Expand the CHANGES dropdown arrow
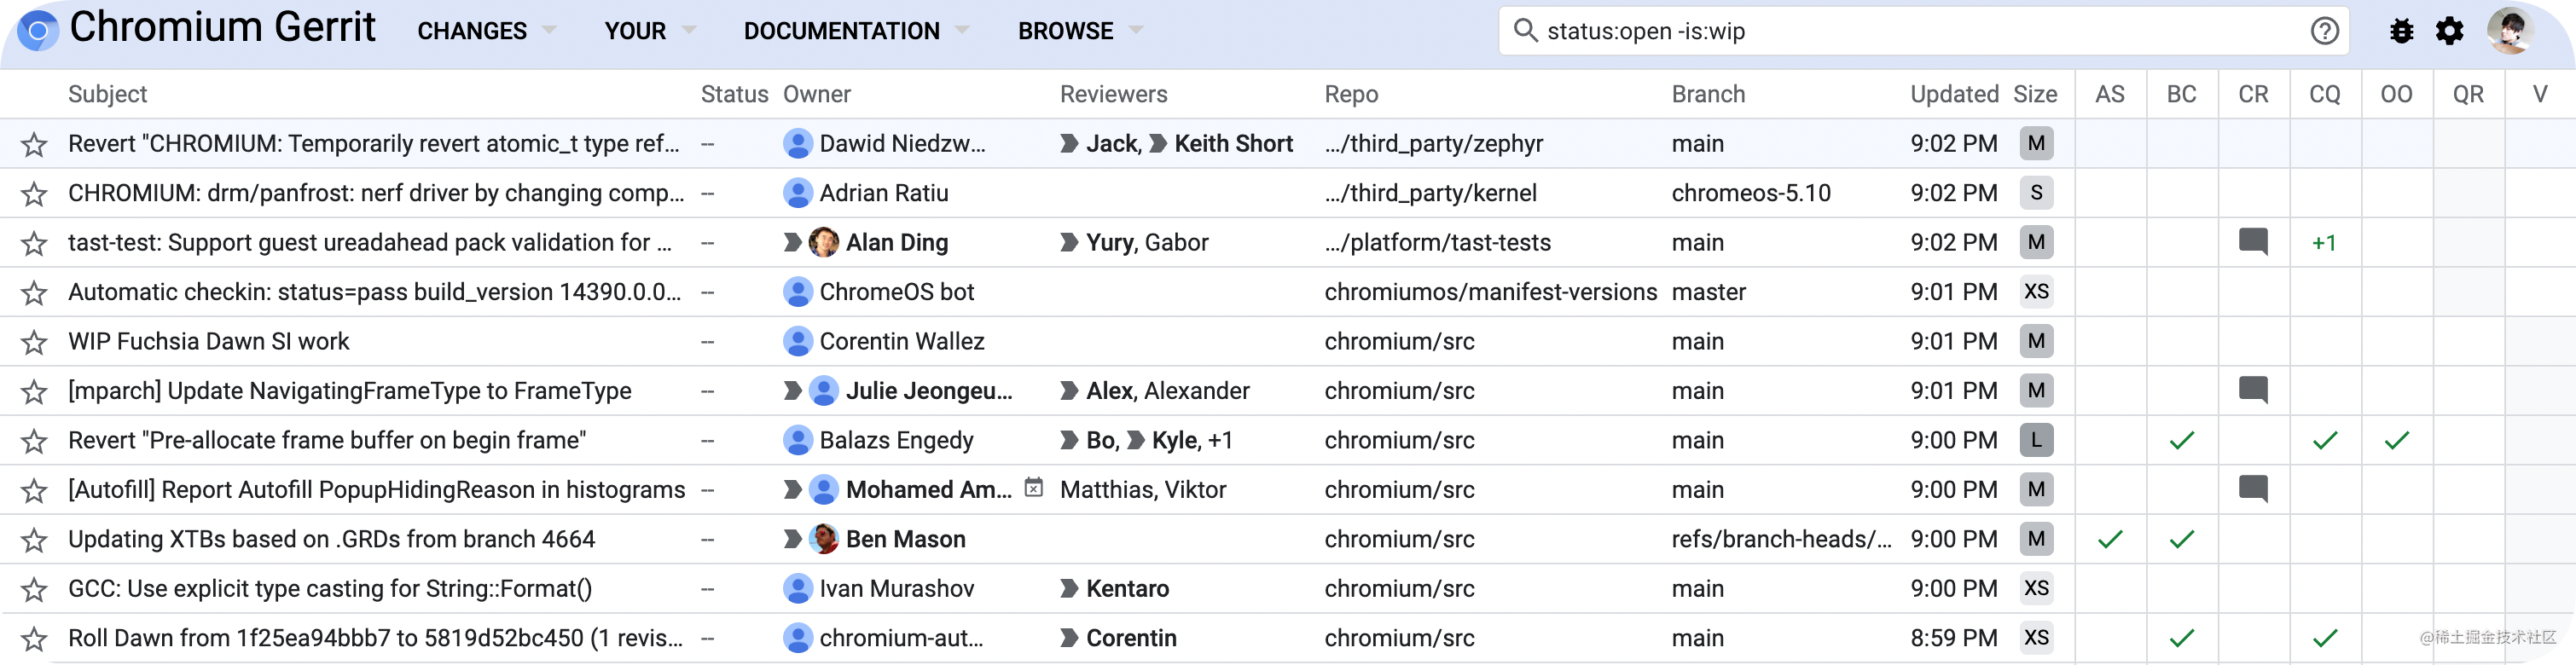The image size is (2576, 665). click(x=549, y=31)
